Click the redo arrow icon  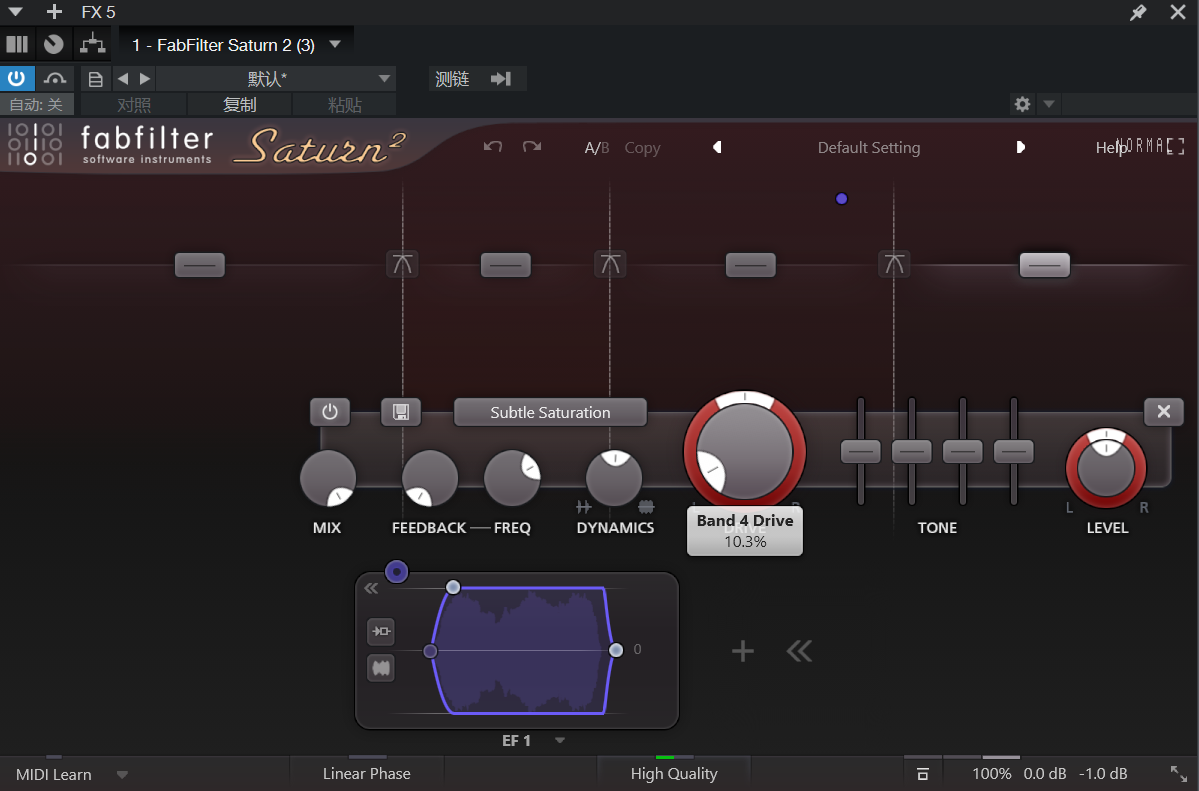tap(532, 147)
